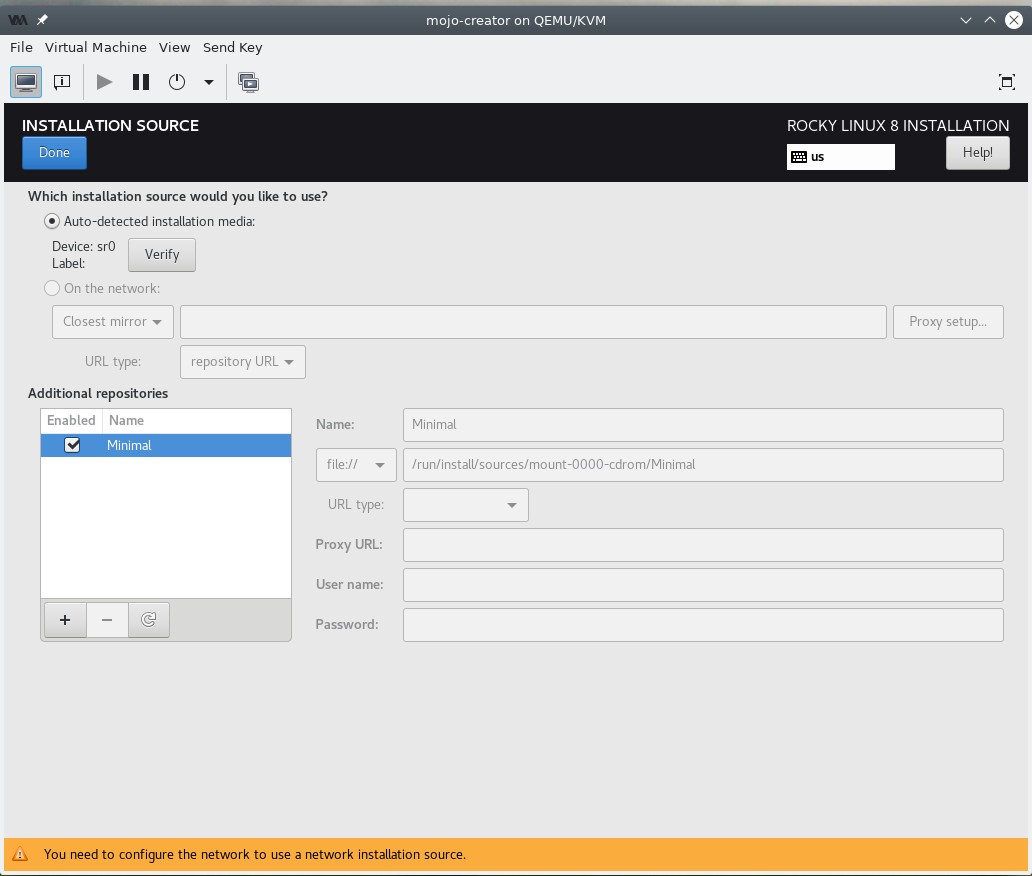Click the blue Done button
Viewport: 1032px width, 876px height.
point(54,153)
